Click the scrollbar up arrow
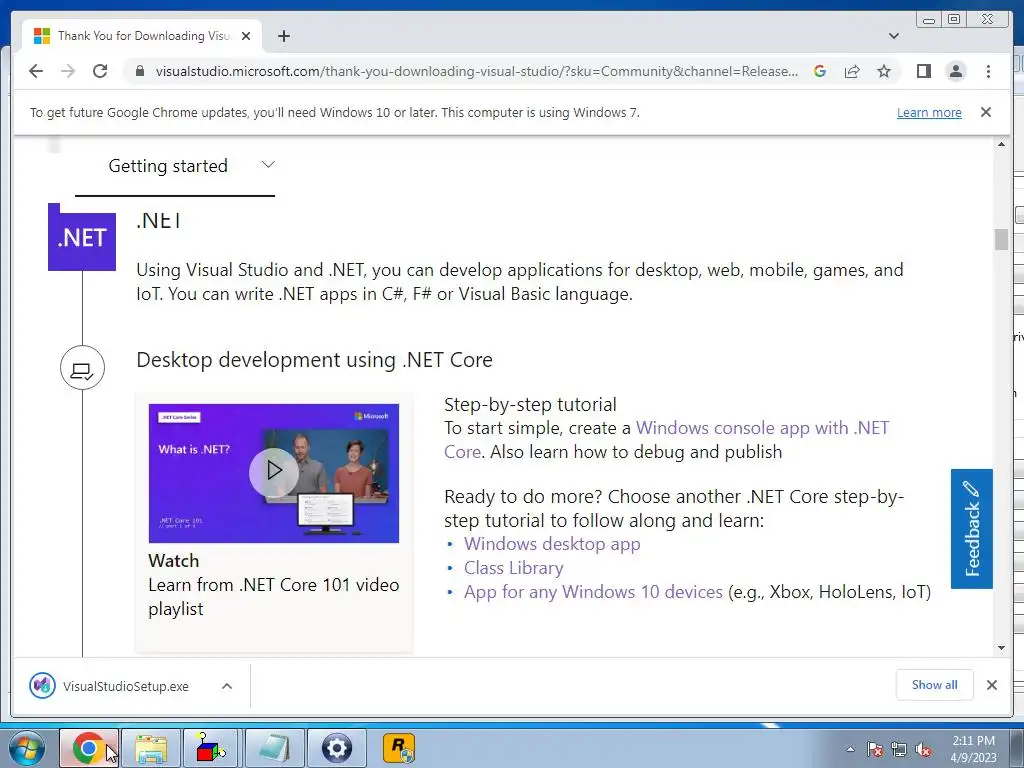Image resolution: width=1024 pixels, height=768 pixels. click(x=1001, y=144)
